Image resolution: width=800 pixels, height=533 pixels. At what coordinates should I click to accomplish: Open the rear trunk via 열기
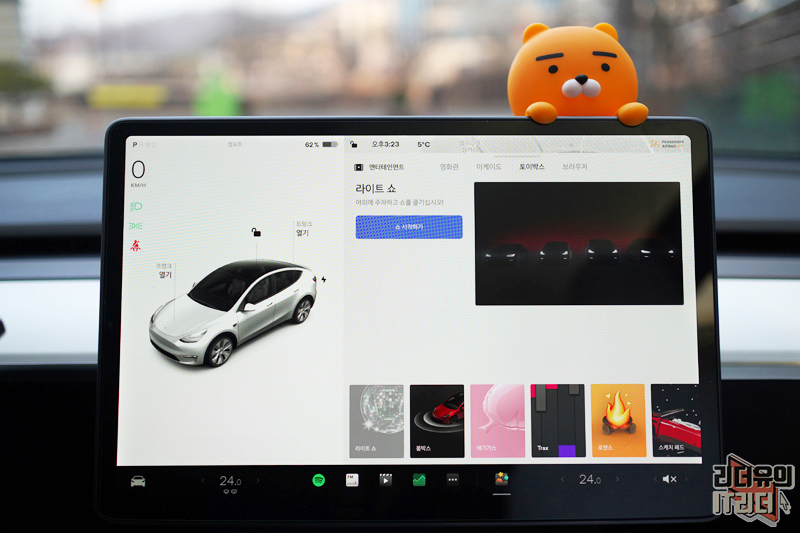click(303, 233)
